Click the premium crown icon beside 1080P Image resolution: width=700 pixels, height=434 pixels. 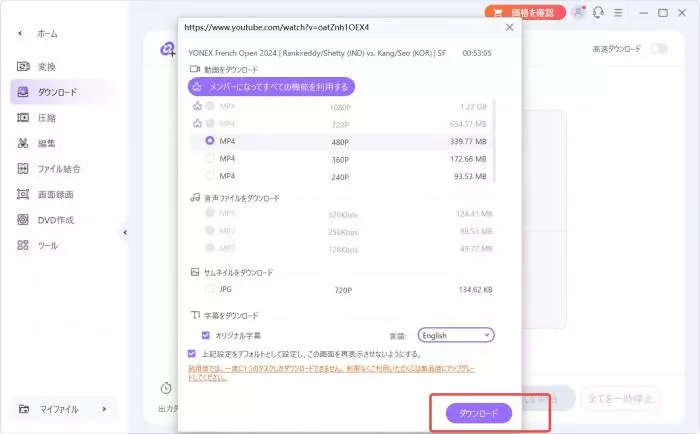(197, 106)
